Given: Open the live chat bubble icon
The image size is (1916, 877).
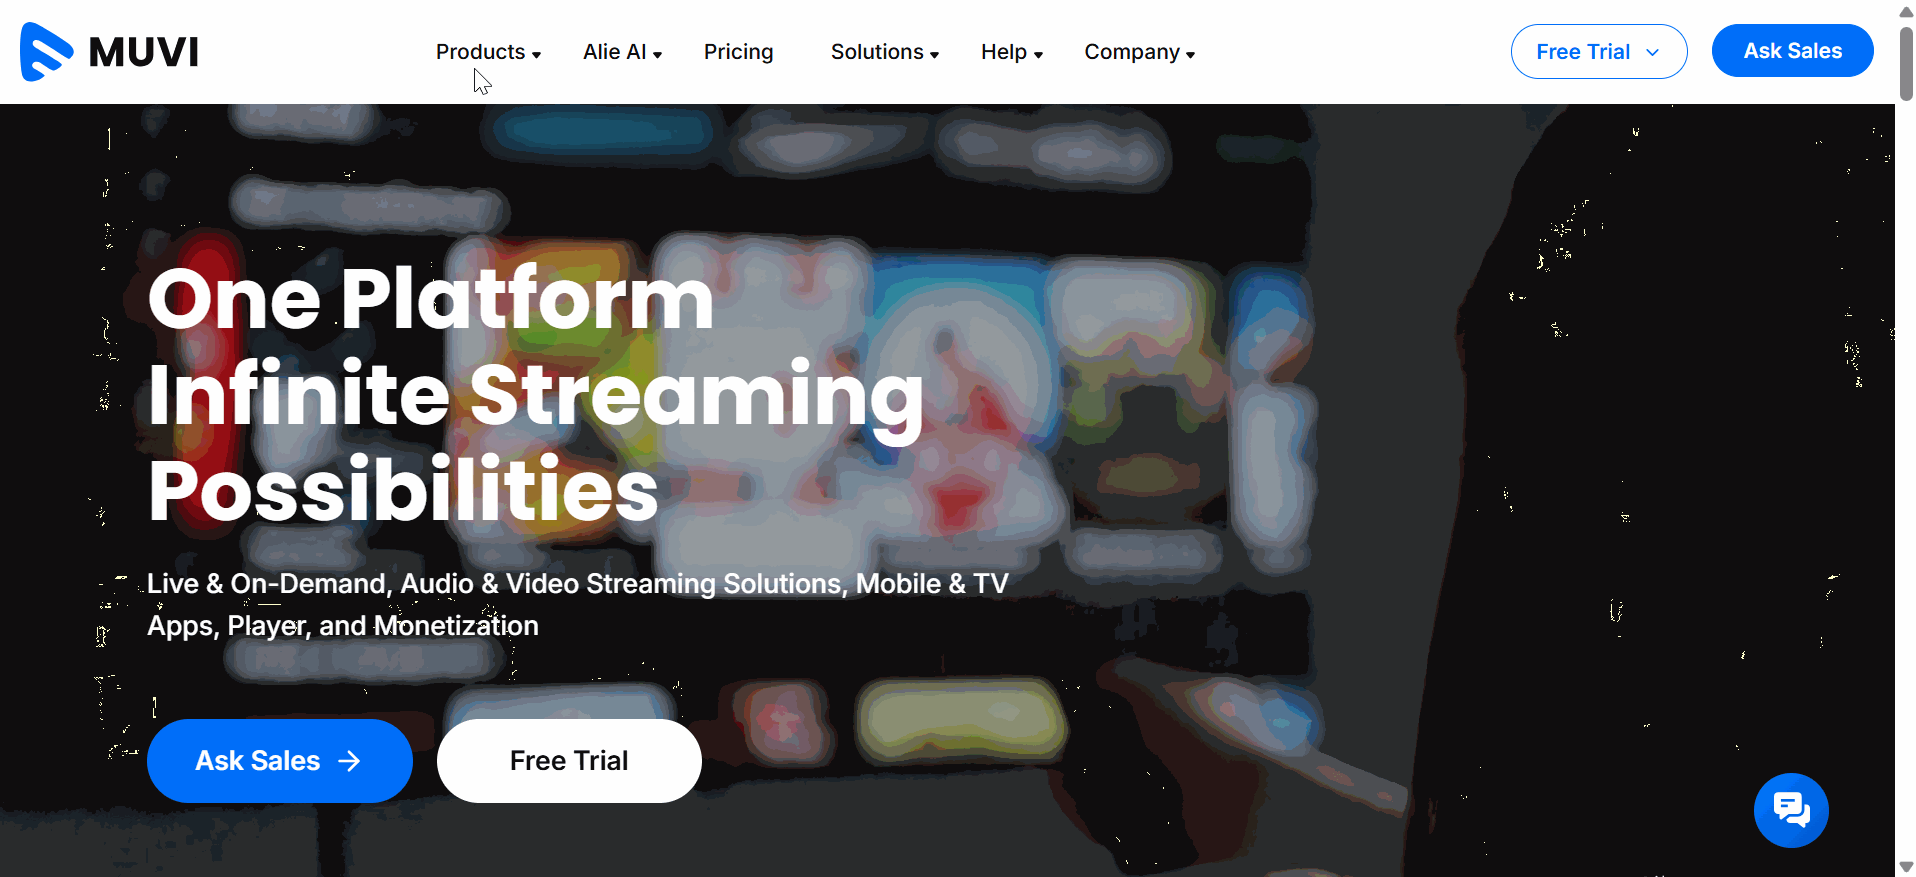Looking at the screenshot, I should point(1791,810).
